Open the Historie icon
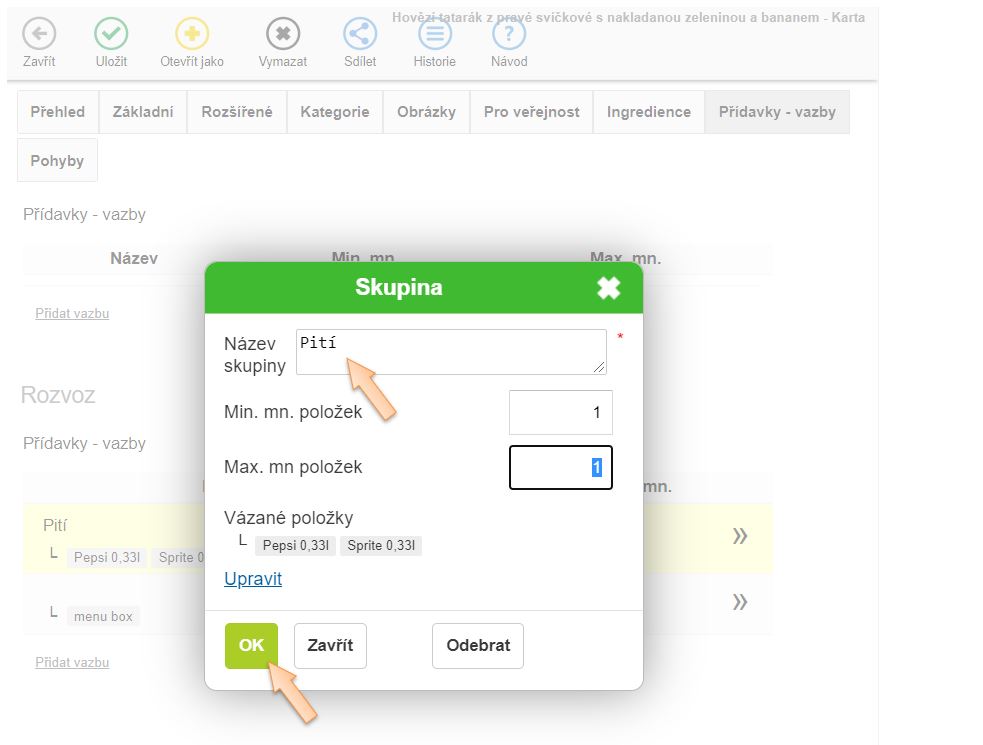The image size is (983, 745). click(434, 34)
